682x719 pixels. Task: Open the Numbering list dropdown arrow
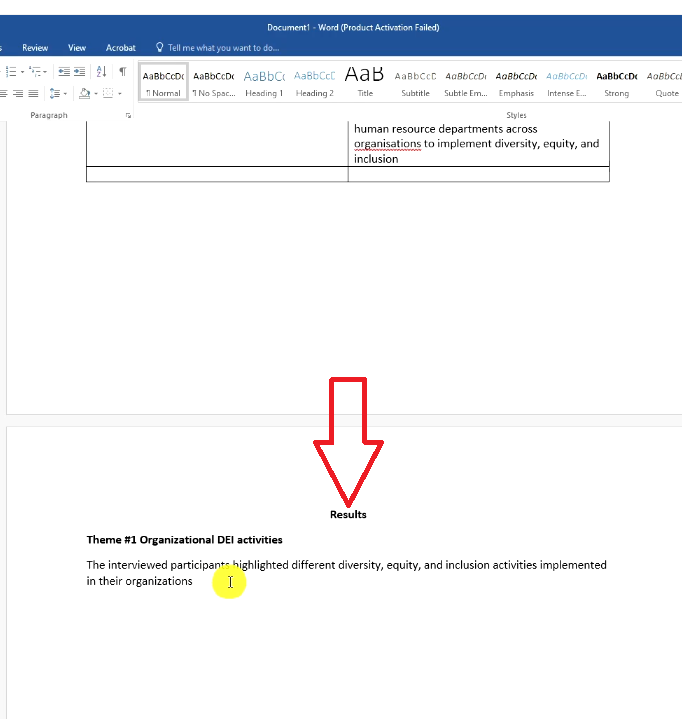pos(22,72)
